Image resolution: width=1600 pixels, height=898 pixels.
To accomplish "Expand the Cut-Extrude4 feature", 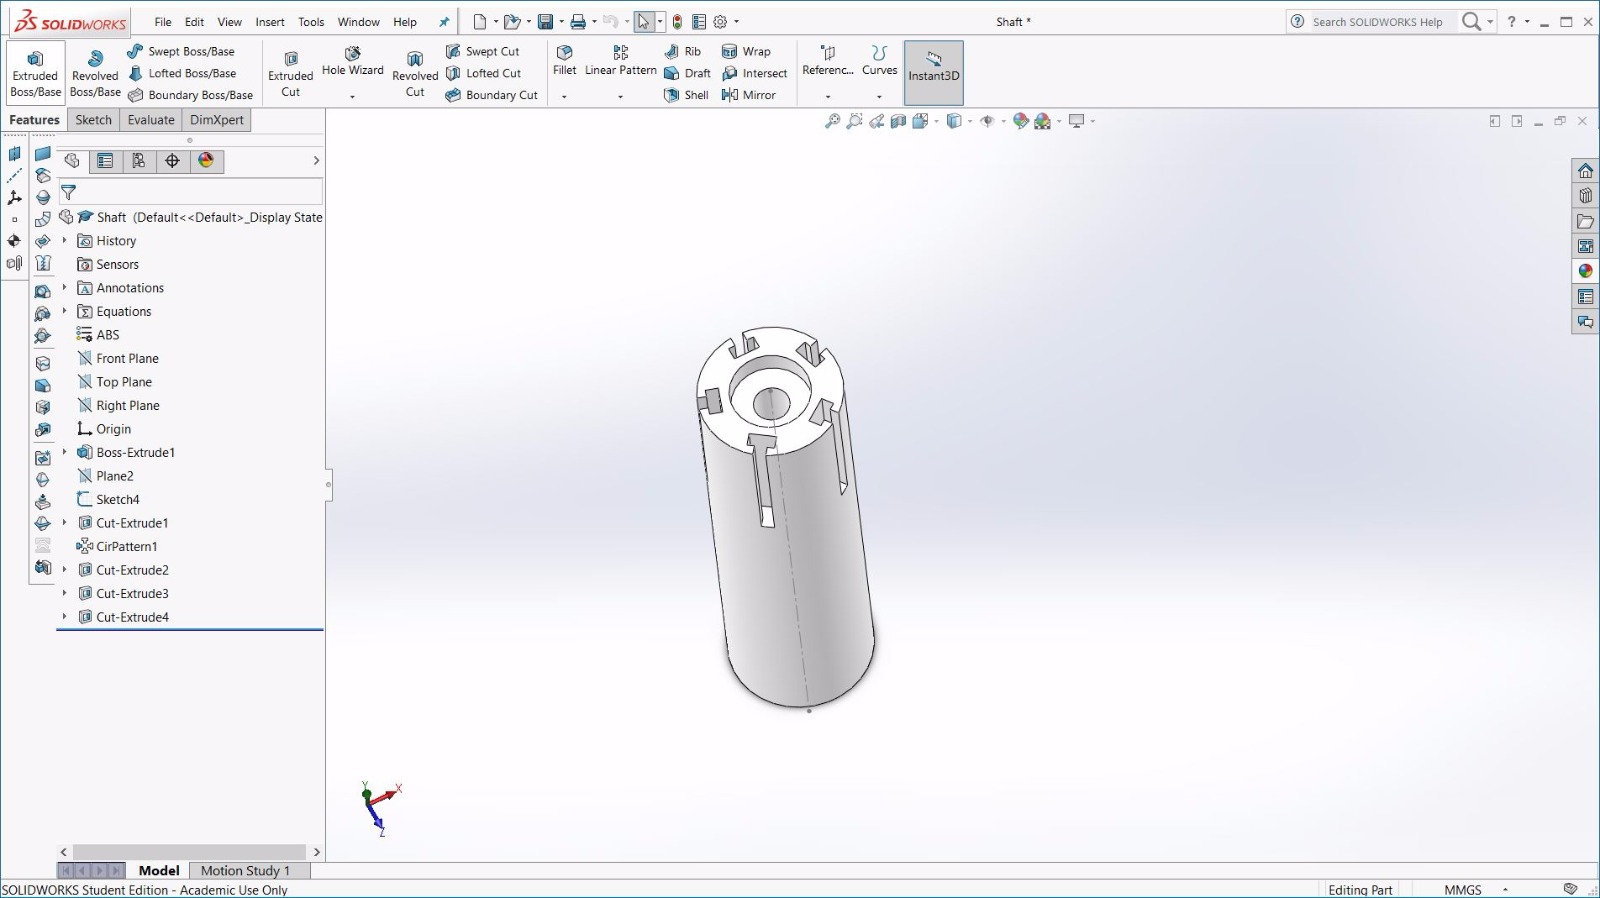I will point(65,617).
